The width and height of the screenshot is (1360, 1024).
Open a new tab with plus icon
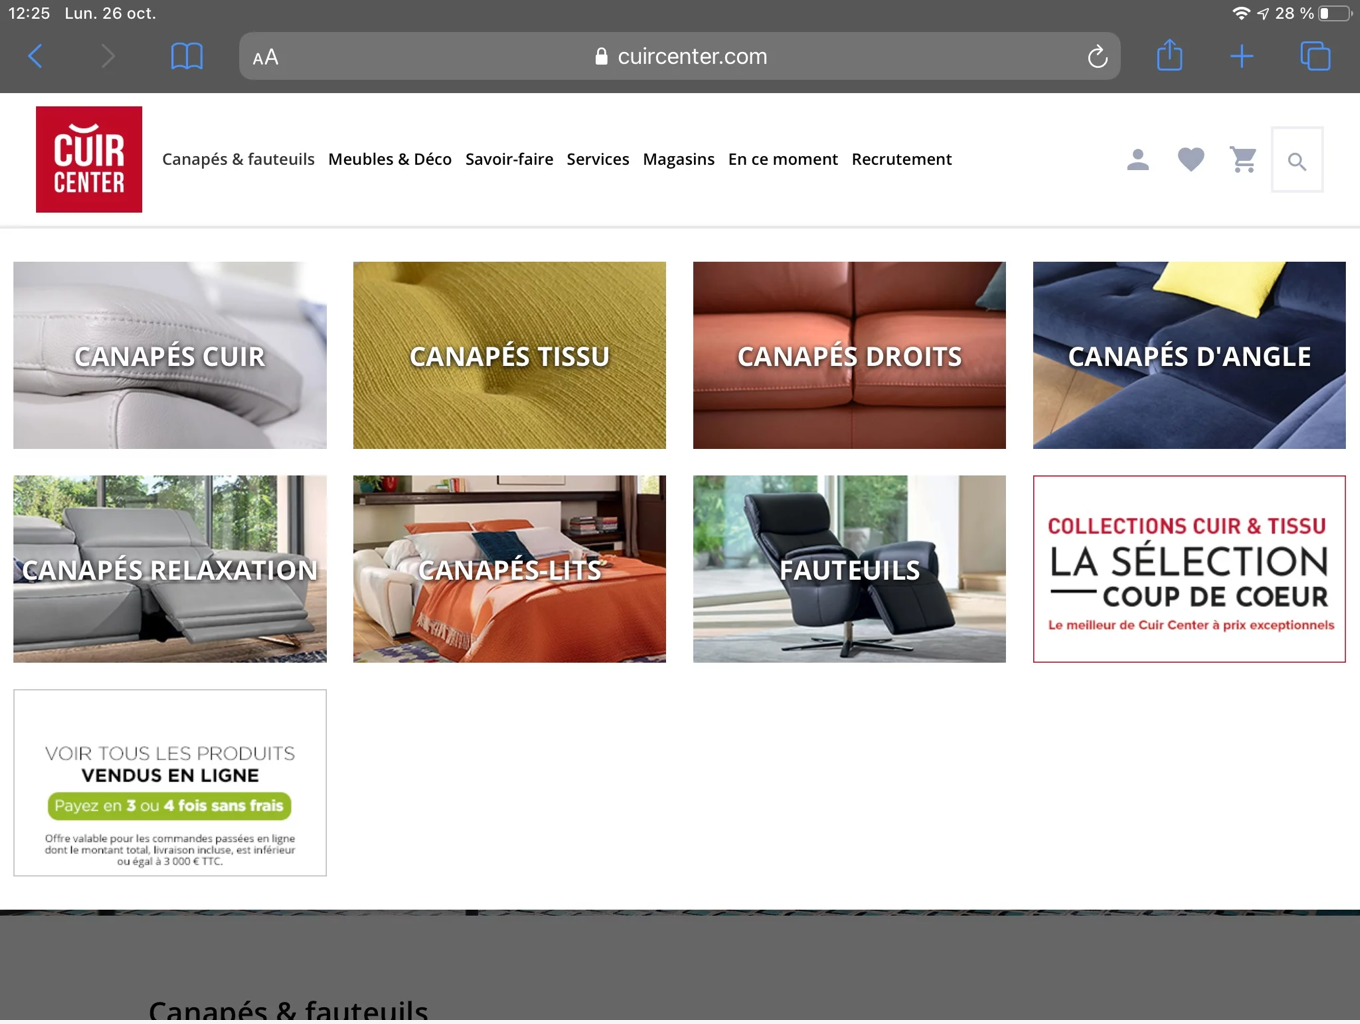click(x=1241, y=57)
